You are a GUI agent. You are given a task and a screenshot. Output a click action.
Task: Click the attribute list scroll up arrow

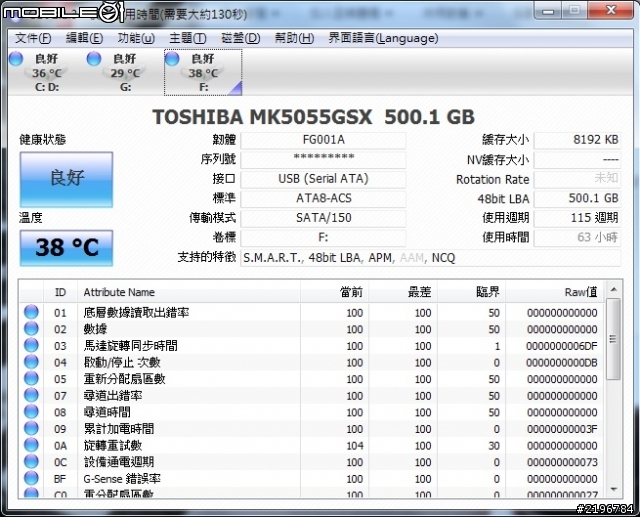coord(613,290)
